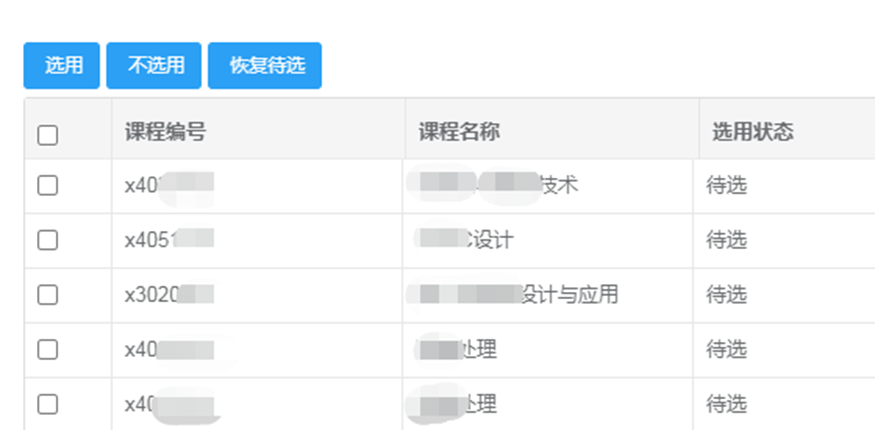This screenshot has height=430, width=875.
Task: Toggle the select-all checkbox in table header
Action: [x=47, y=135]
